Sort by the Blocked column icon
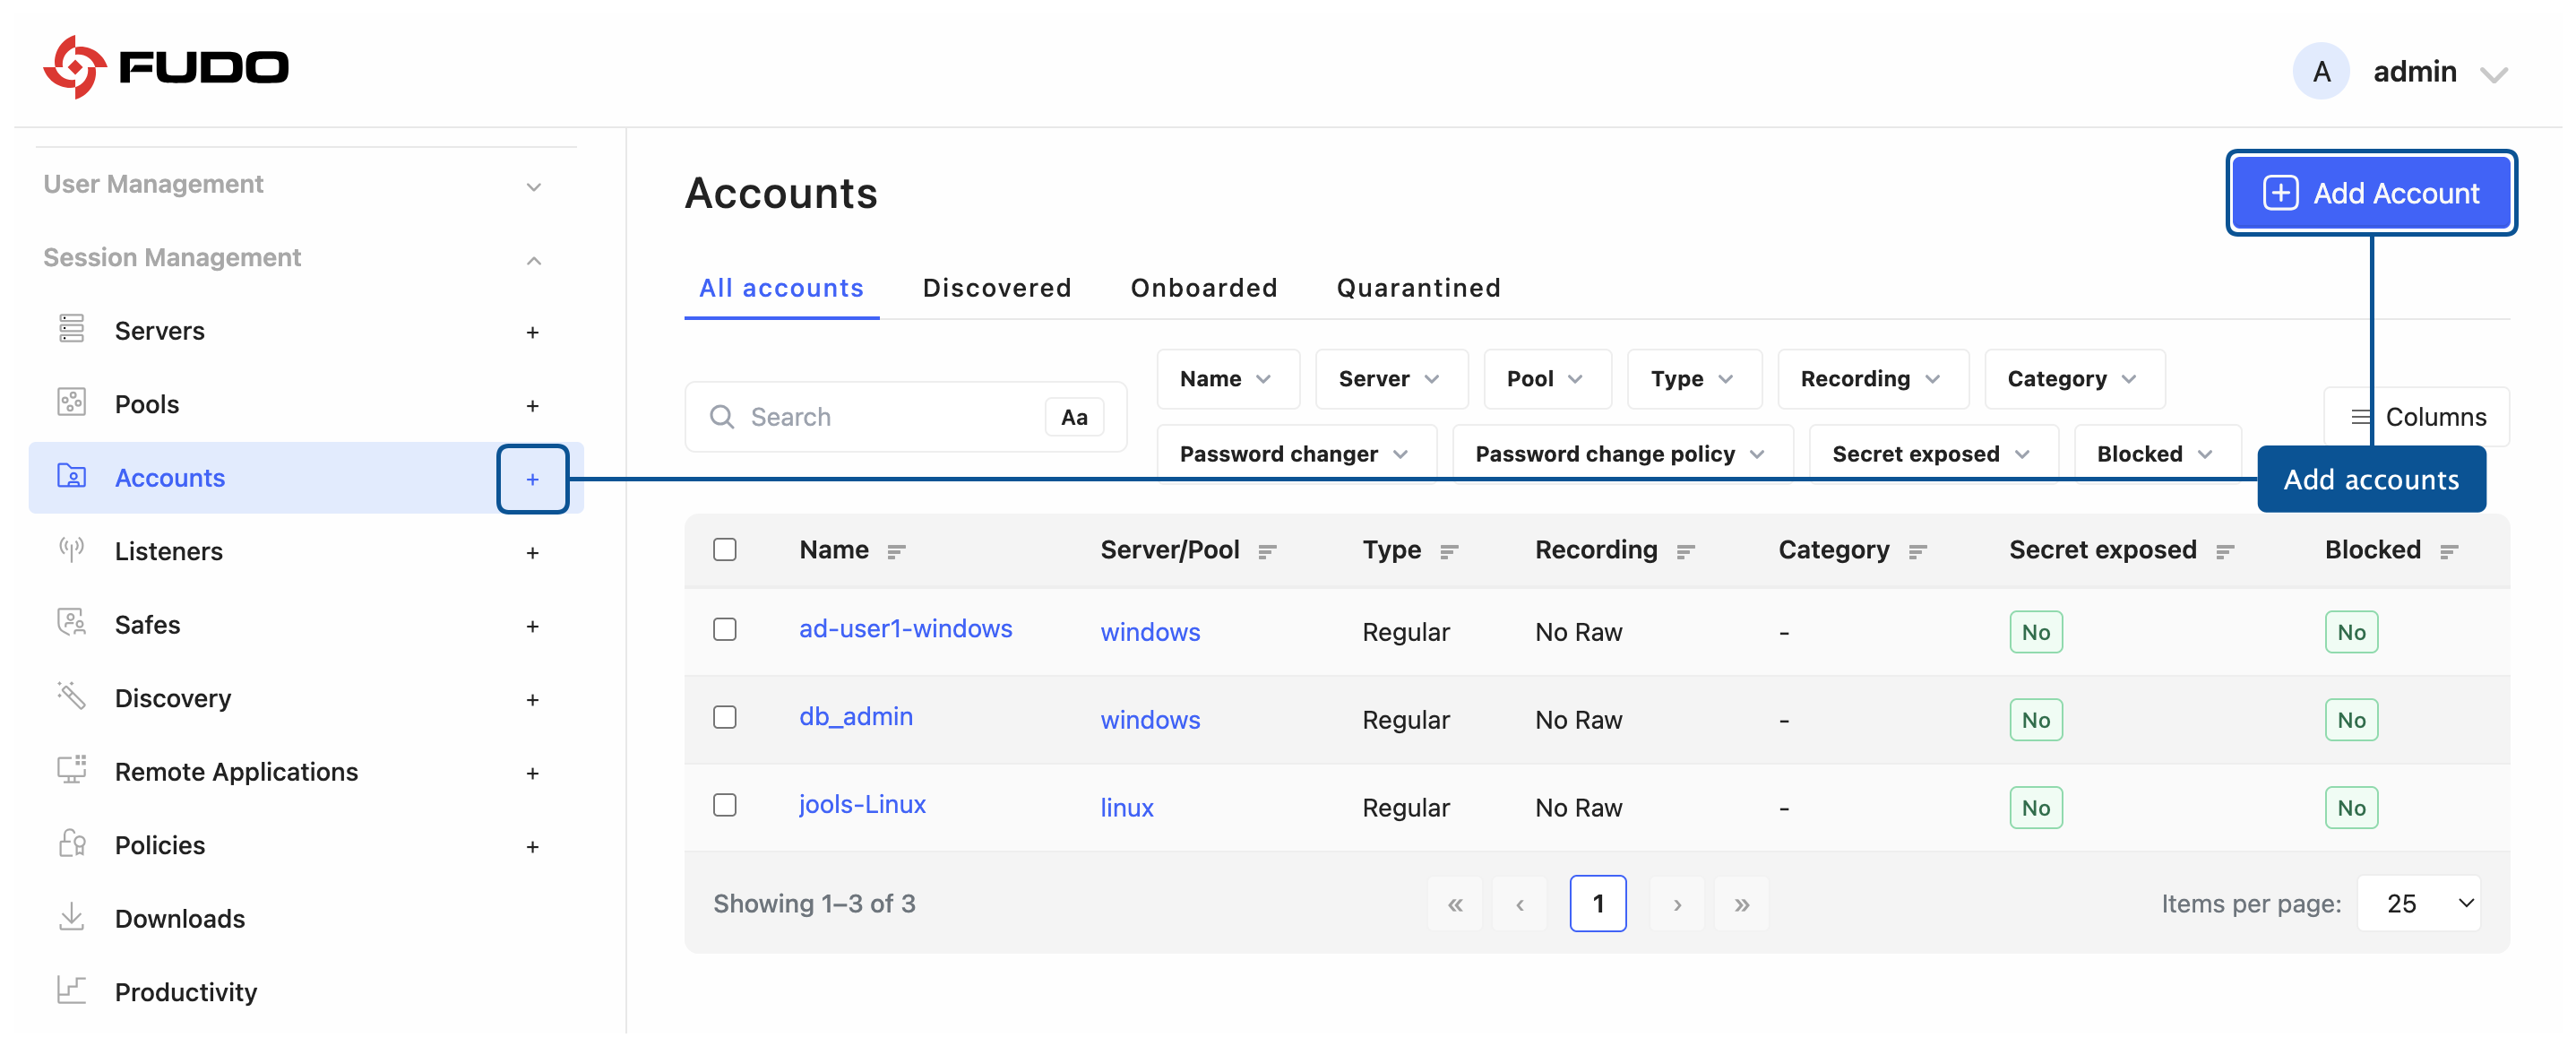2576x1055 pixels. (2448, 551)
